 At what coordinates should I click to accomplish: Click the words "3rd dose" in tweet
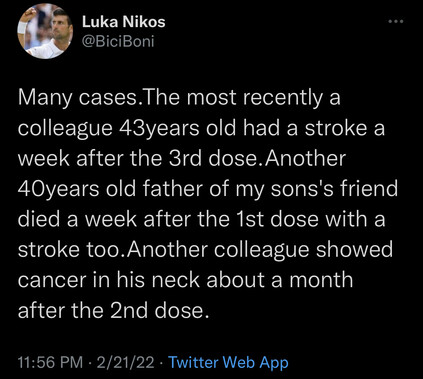[x=215, y=159]
